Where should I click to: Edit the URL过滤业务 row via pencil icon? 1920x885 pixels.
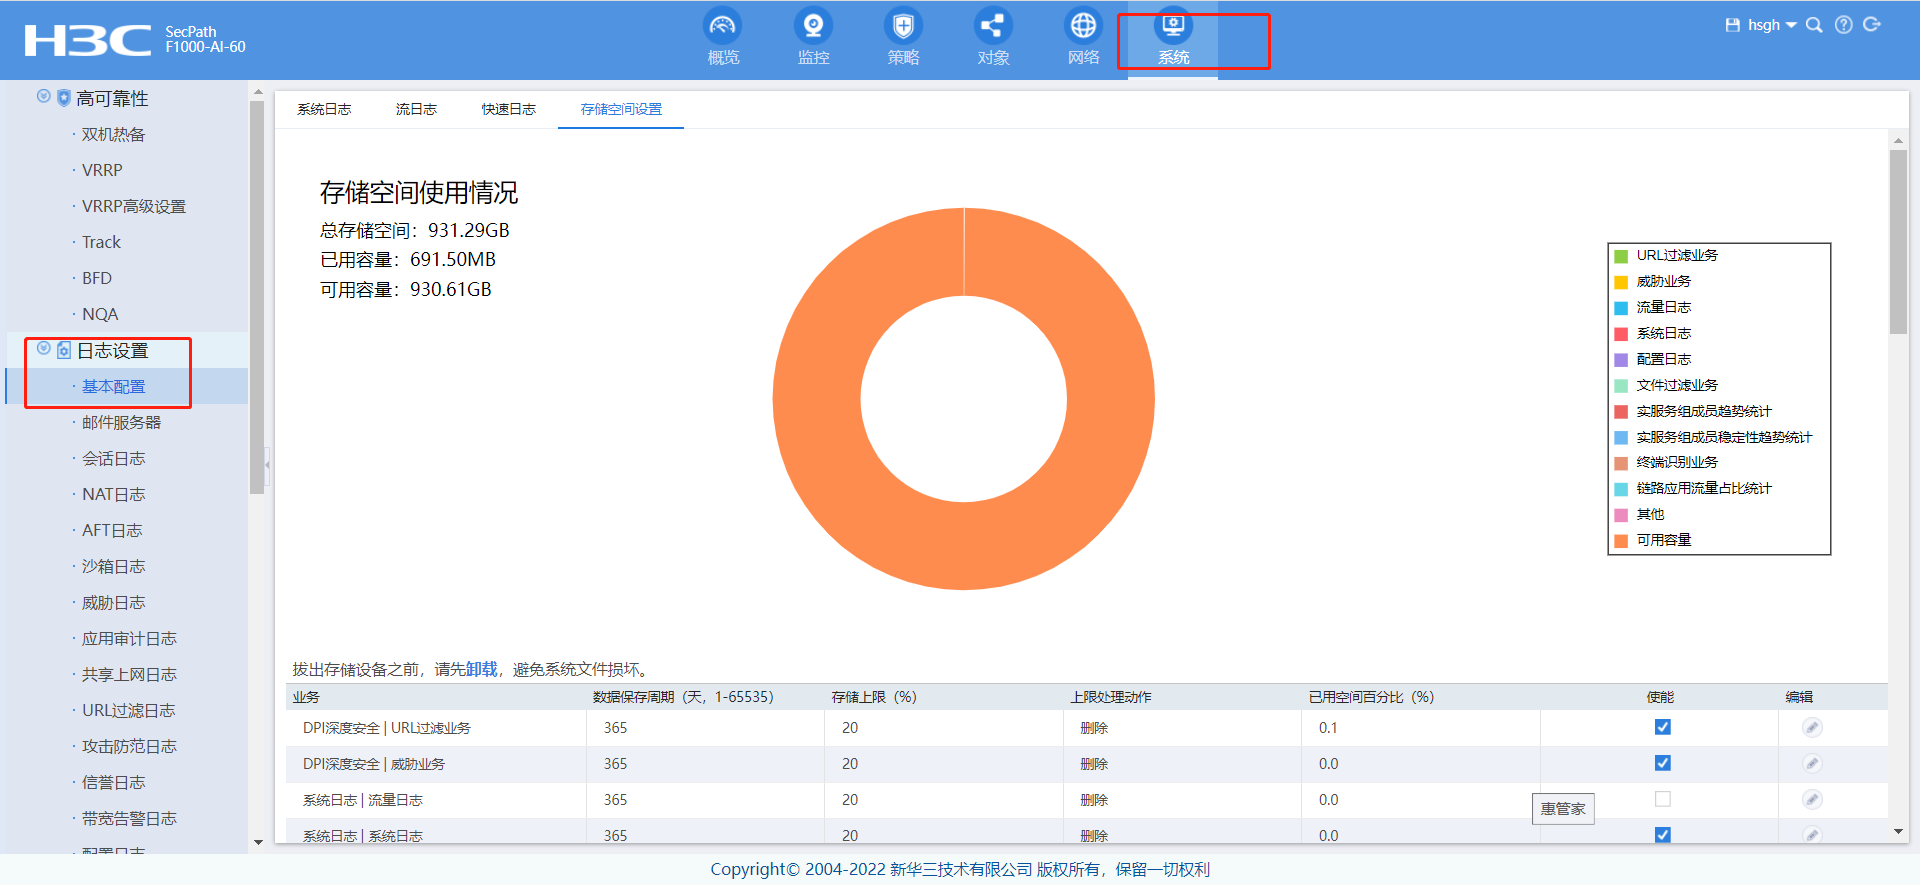(1812, 727)
